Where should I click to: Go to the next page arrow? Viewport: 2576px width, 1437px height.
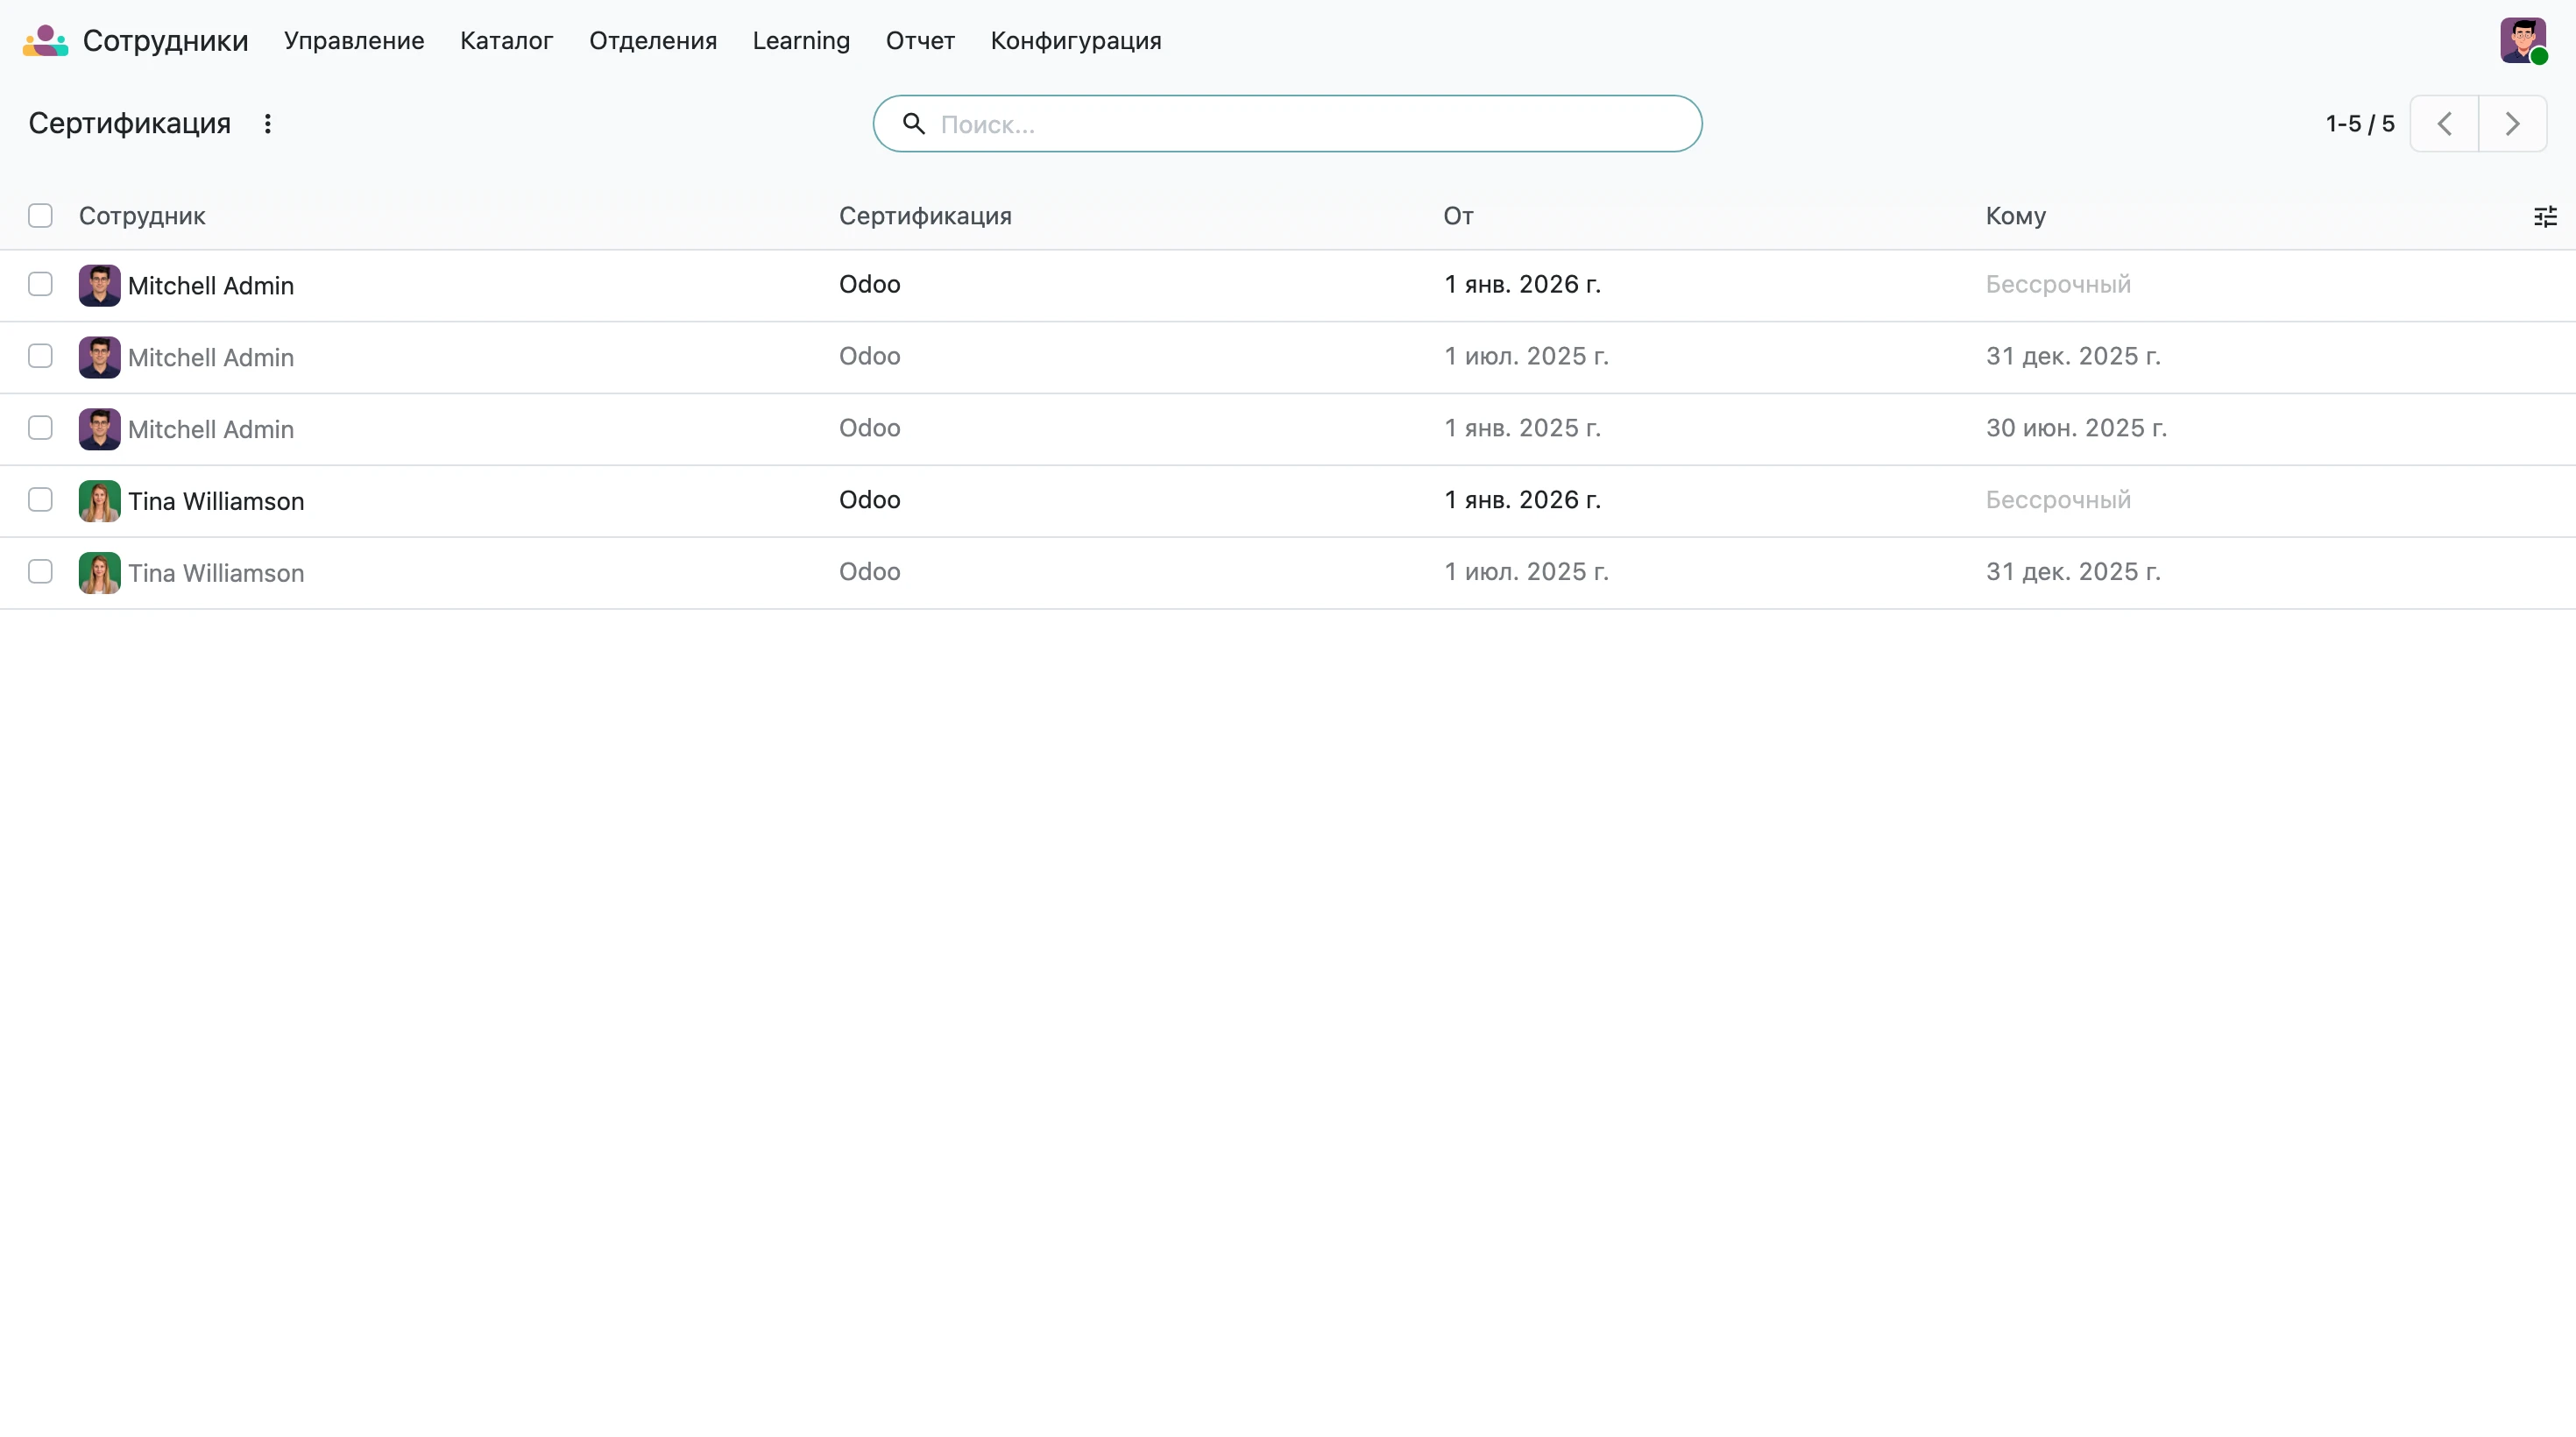[2512, 124]
